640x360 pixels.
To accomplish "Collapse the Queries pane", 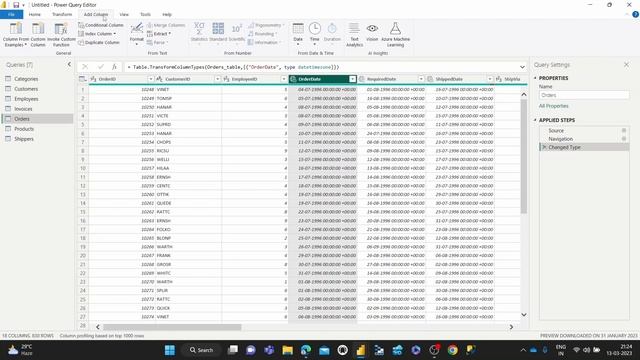I will click(x=69, y=64).
